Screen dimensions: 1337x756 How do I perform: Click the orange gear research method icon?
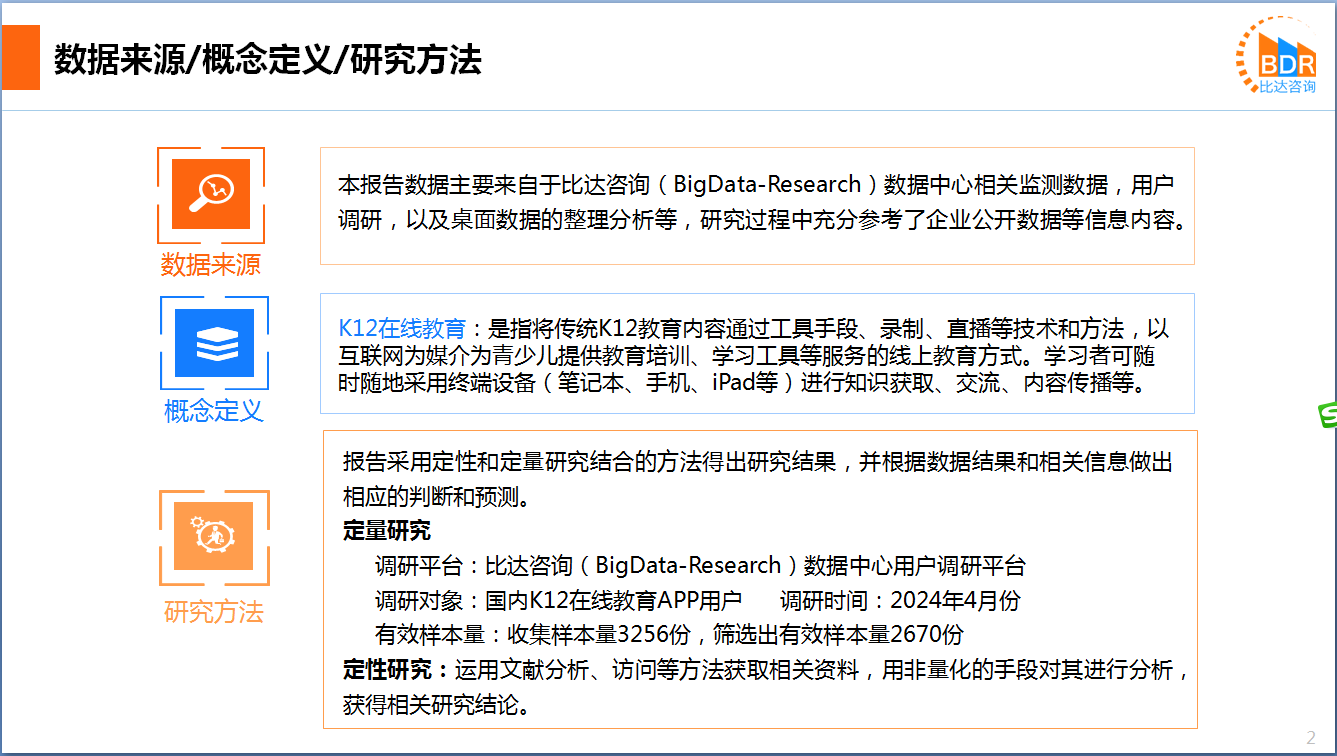coord(214,537)
